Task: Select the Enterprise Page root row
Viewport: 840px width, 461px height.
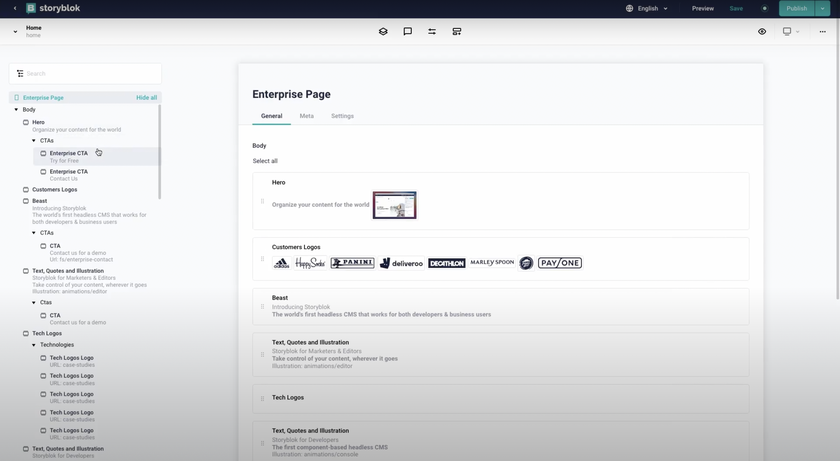Action: (85, 97)
